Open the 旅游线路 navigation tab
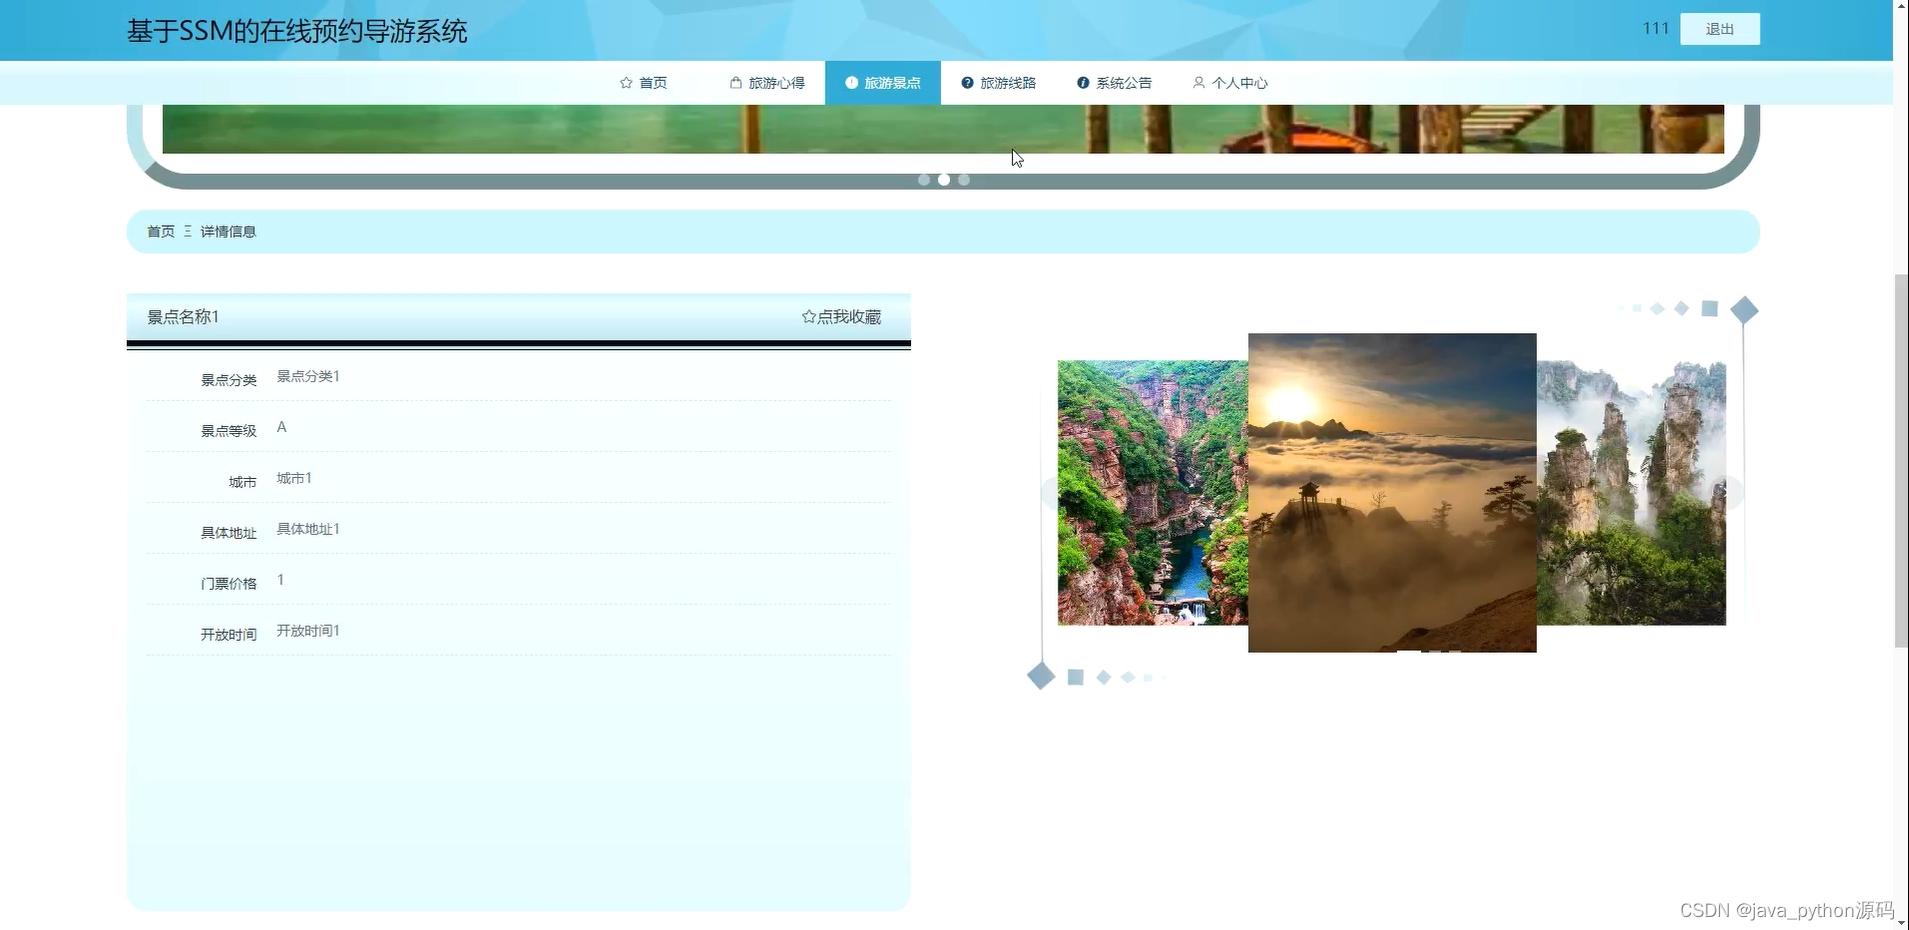The image size is (1909, 930). coord(998,83)
